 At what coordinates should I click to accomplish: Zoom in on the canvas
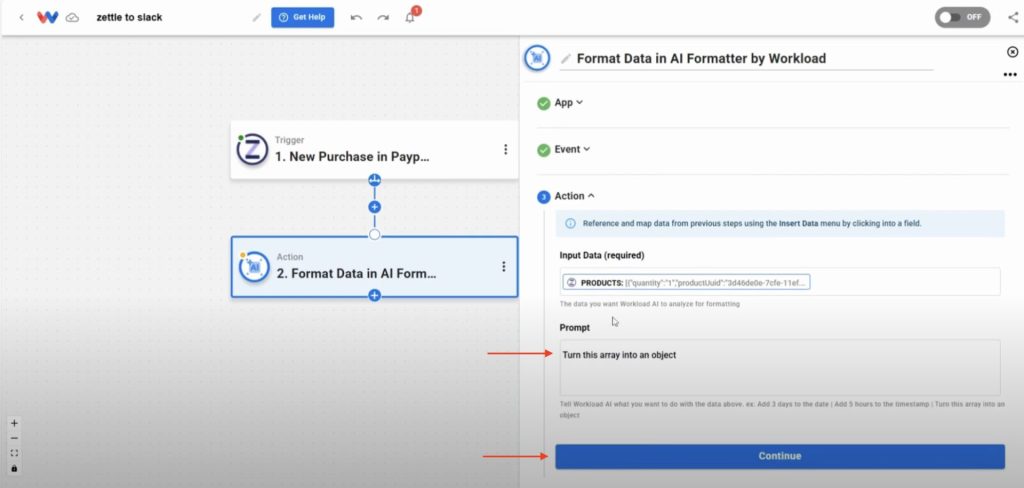pos(14,423)
